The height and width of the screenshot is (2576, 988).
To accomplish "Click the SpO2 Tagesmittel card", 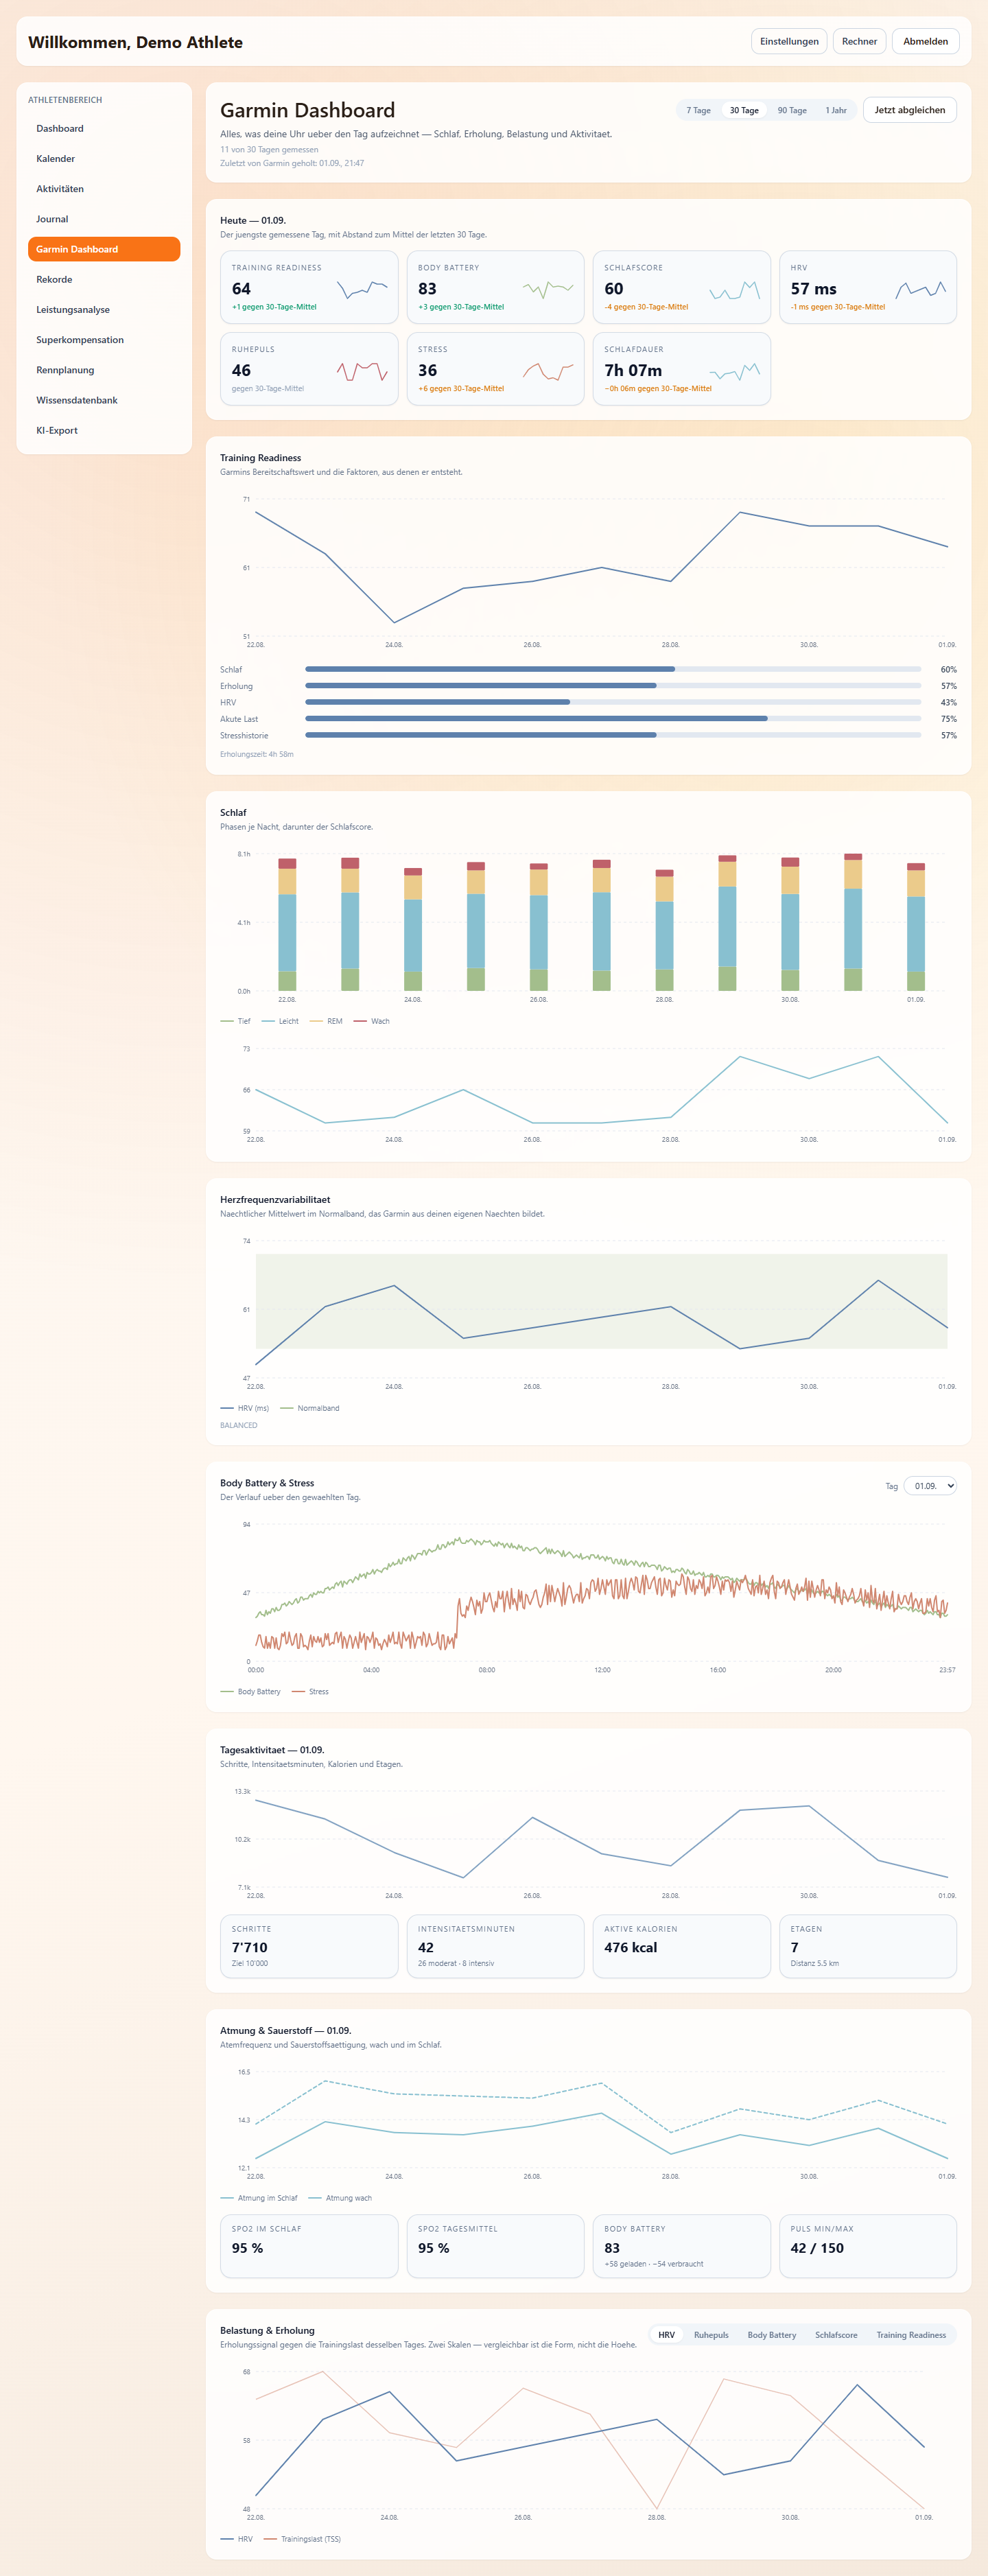I will (x=495, y=2246).
